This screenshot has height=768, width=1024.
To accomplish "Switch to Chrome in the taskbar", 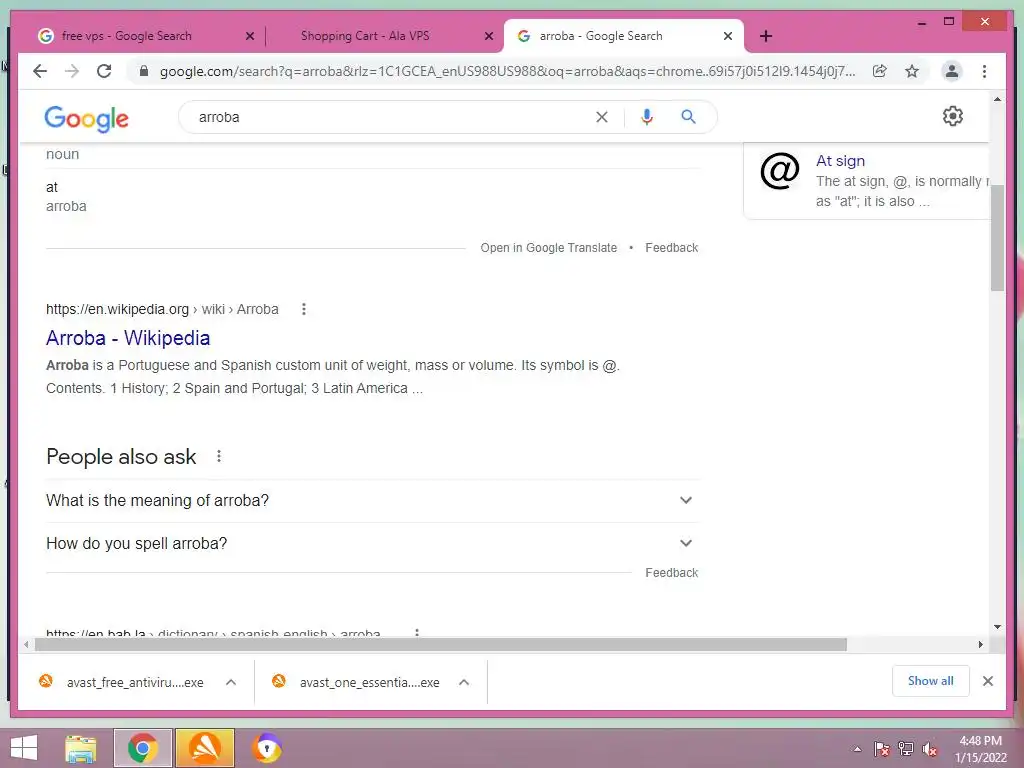I will click(143, 748).
